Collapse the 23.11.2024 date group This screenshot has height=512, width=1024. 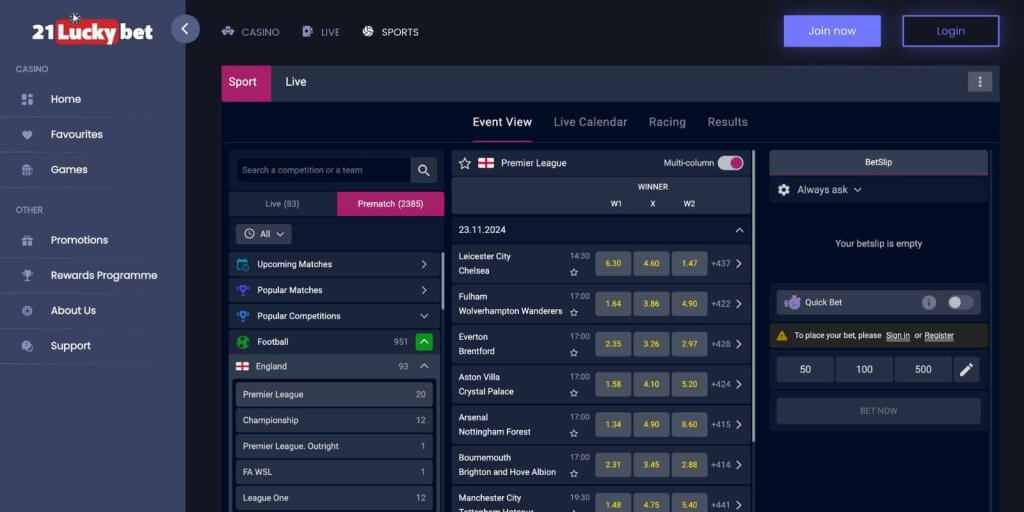739,230
